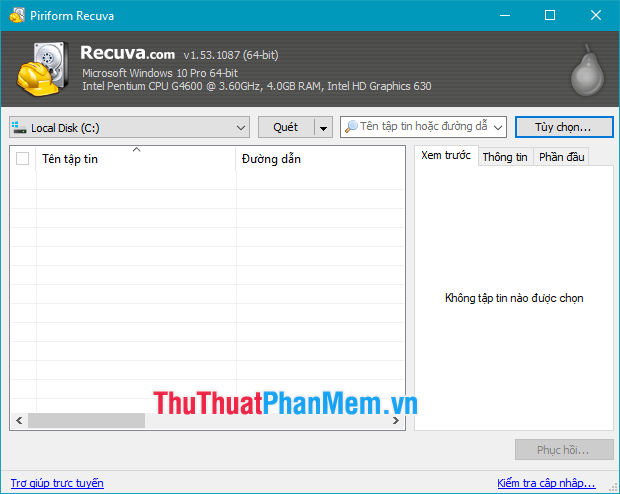Open the filename or path filter dropdown arrow
This screenshot has height=494, width=620.
(498, 127)
